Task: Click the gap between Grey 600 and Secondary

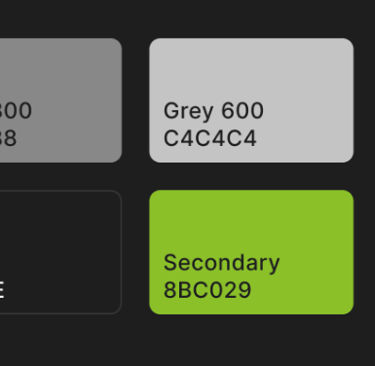Action: tap(251, 176)
